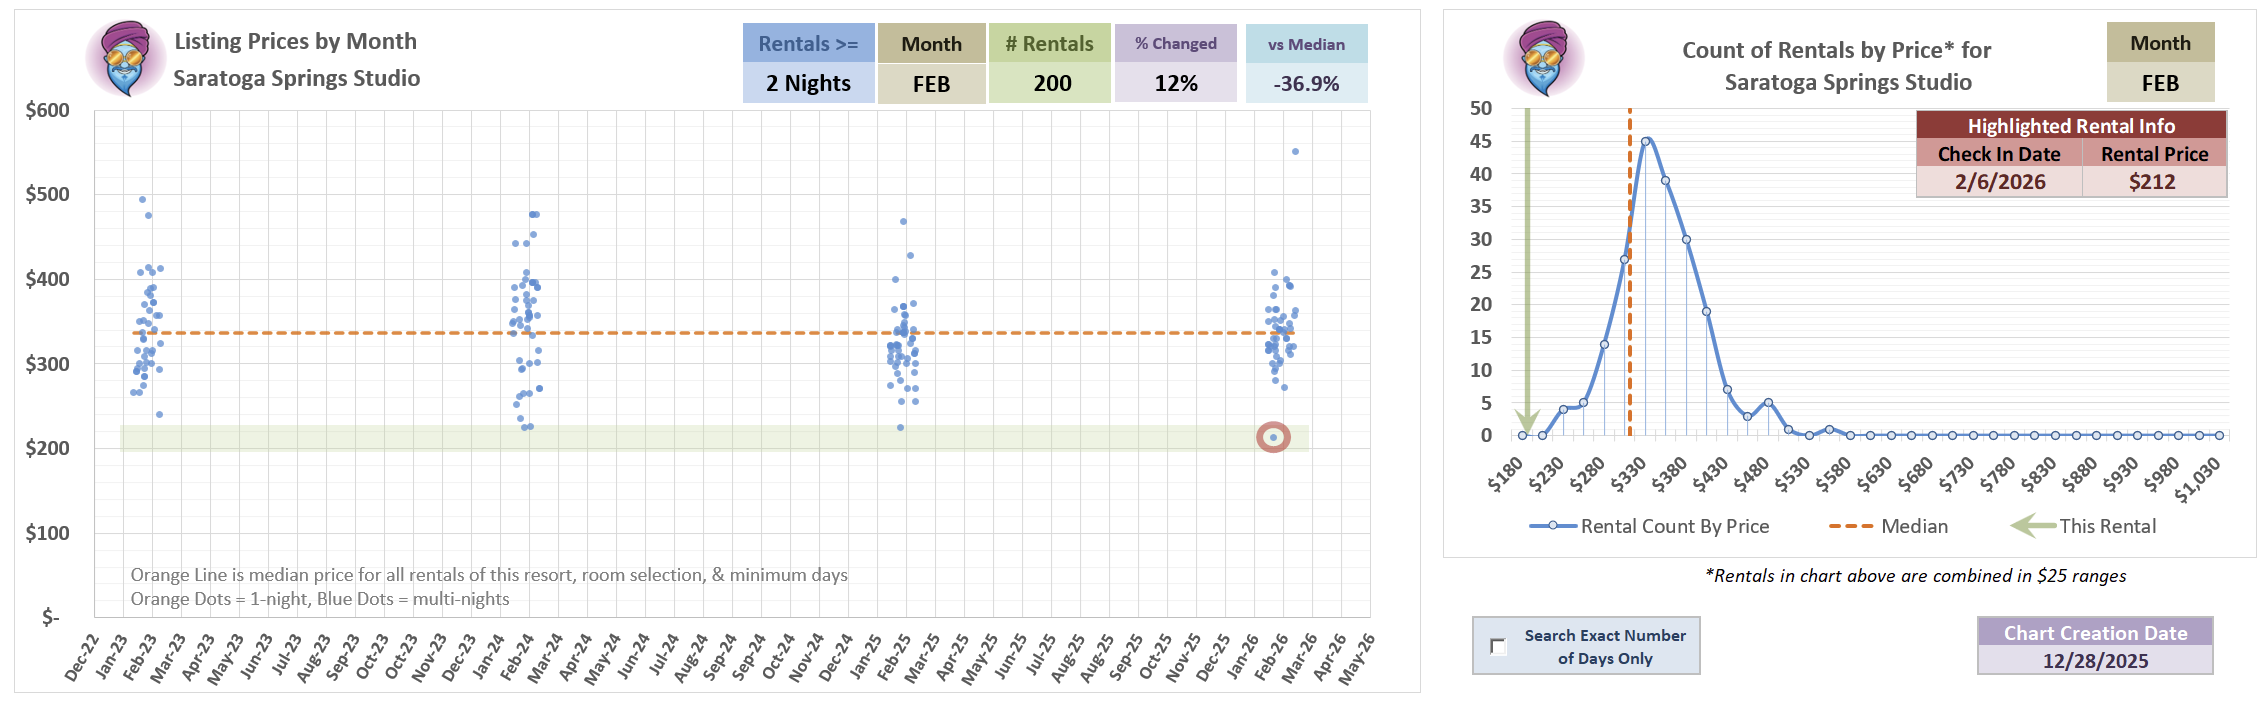Click the $212 rental price cell
Screen dimensions: 2265x701
pos(2153,182)
